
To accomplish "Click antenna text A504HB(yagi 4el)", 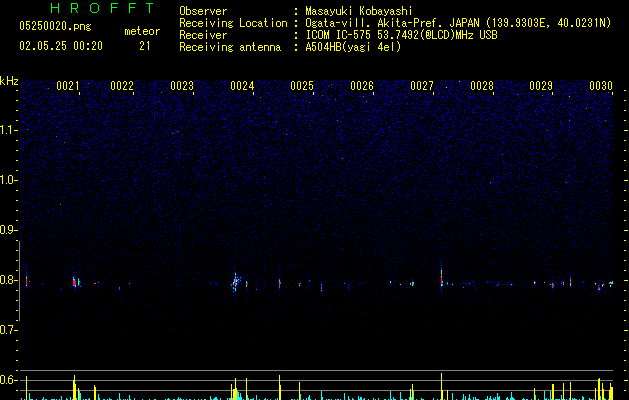I will click(x=353, y=47).
